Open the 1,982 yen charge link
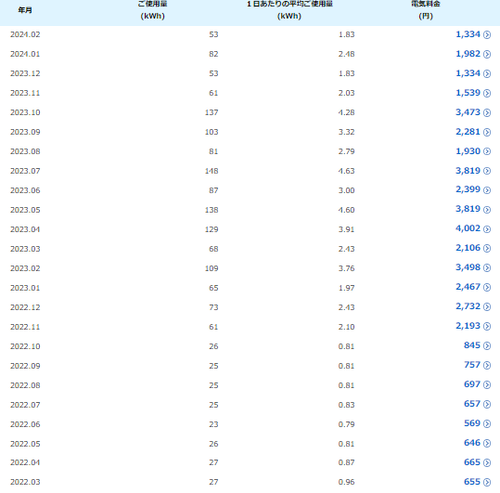 pyautogui.click(x=468, y=54)
